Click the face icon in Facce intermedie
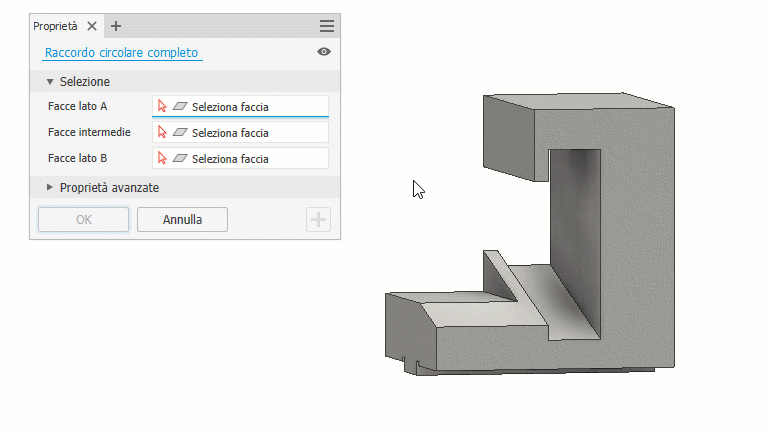 tap(180, 132)
